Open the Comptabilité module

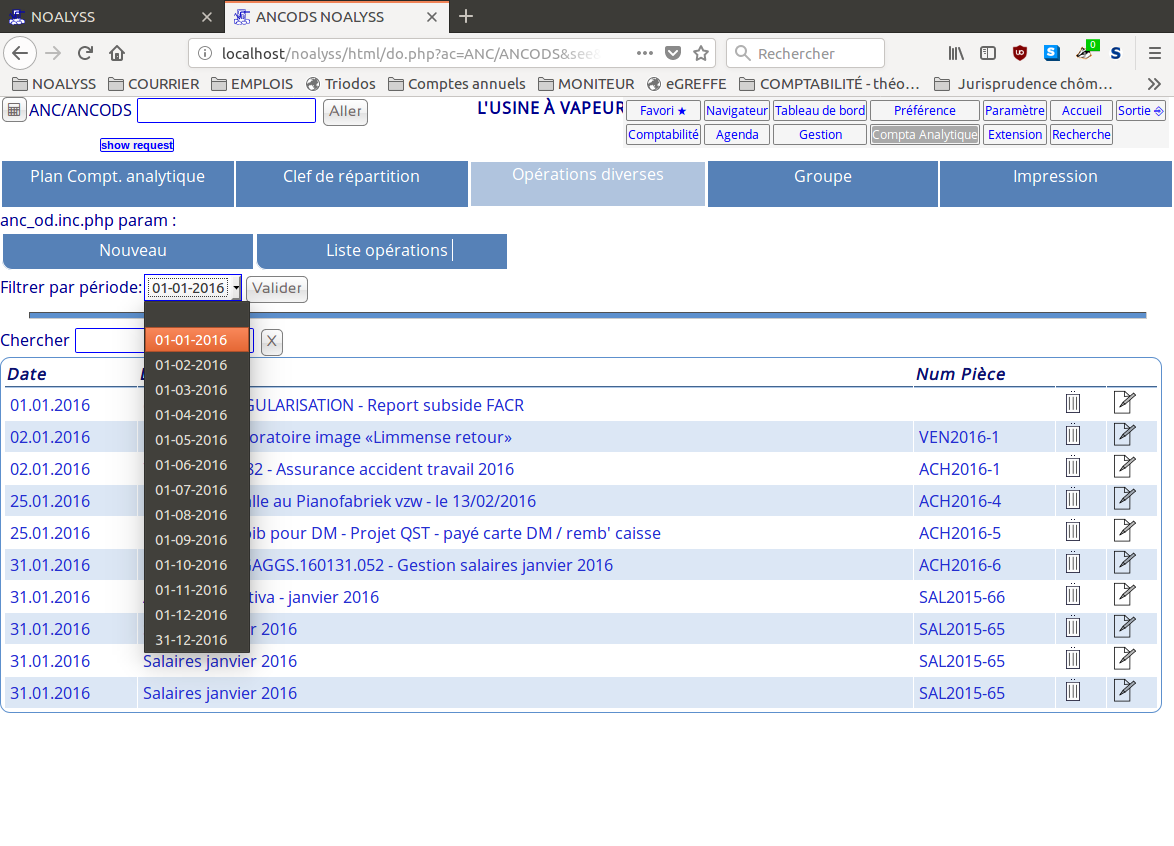click(x=663, y=135)
